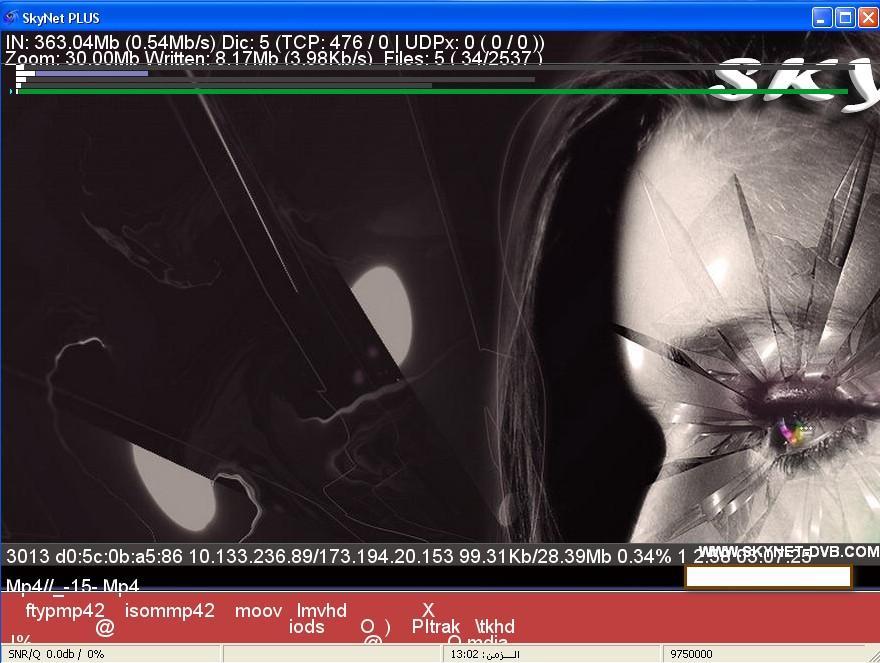Click the IP pair '10.133.236.89/173.194.20.153'
This screenshot has width=880, height=663.
click(321, 556)
